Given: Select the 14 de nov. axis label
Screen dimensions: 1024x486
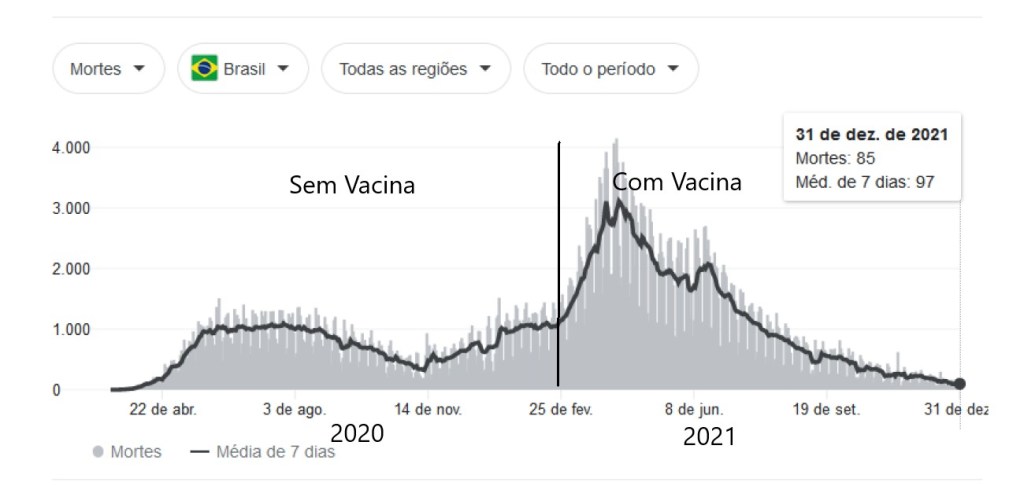Looking at the screenshot, I should [x=427, y=409].
